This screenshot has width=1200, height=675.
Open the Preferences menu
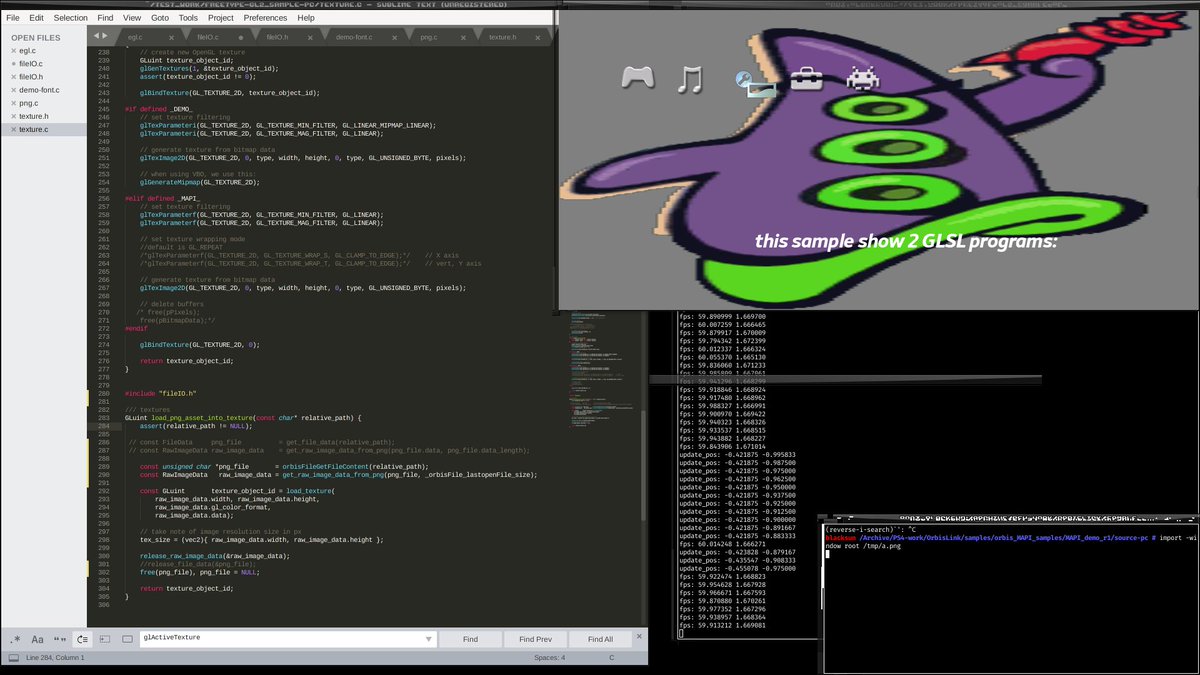pos(265,18)
